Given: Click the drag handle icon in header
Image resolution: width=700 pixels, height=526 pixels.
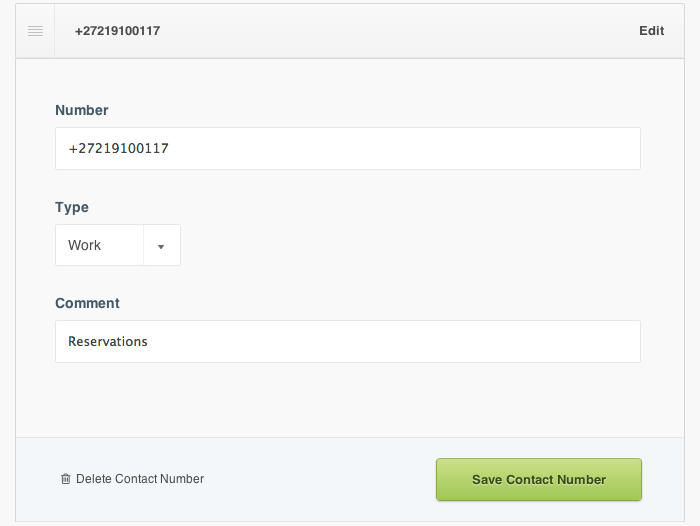Looking at the screenshot, I should coord(35,31).
